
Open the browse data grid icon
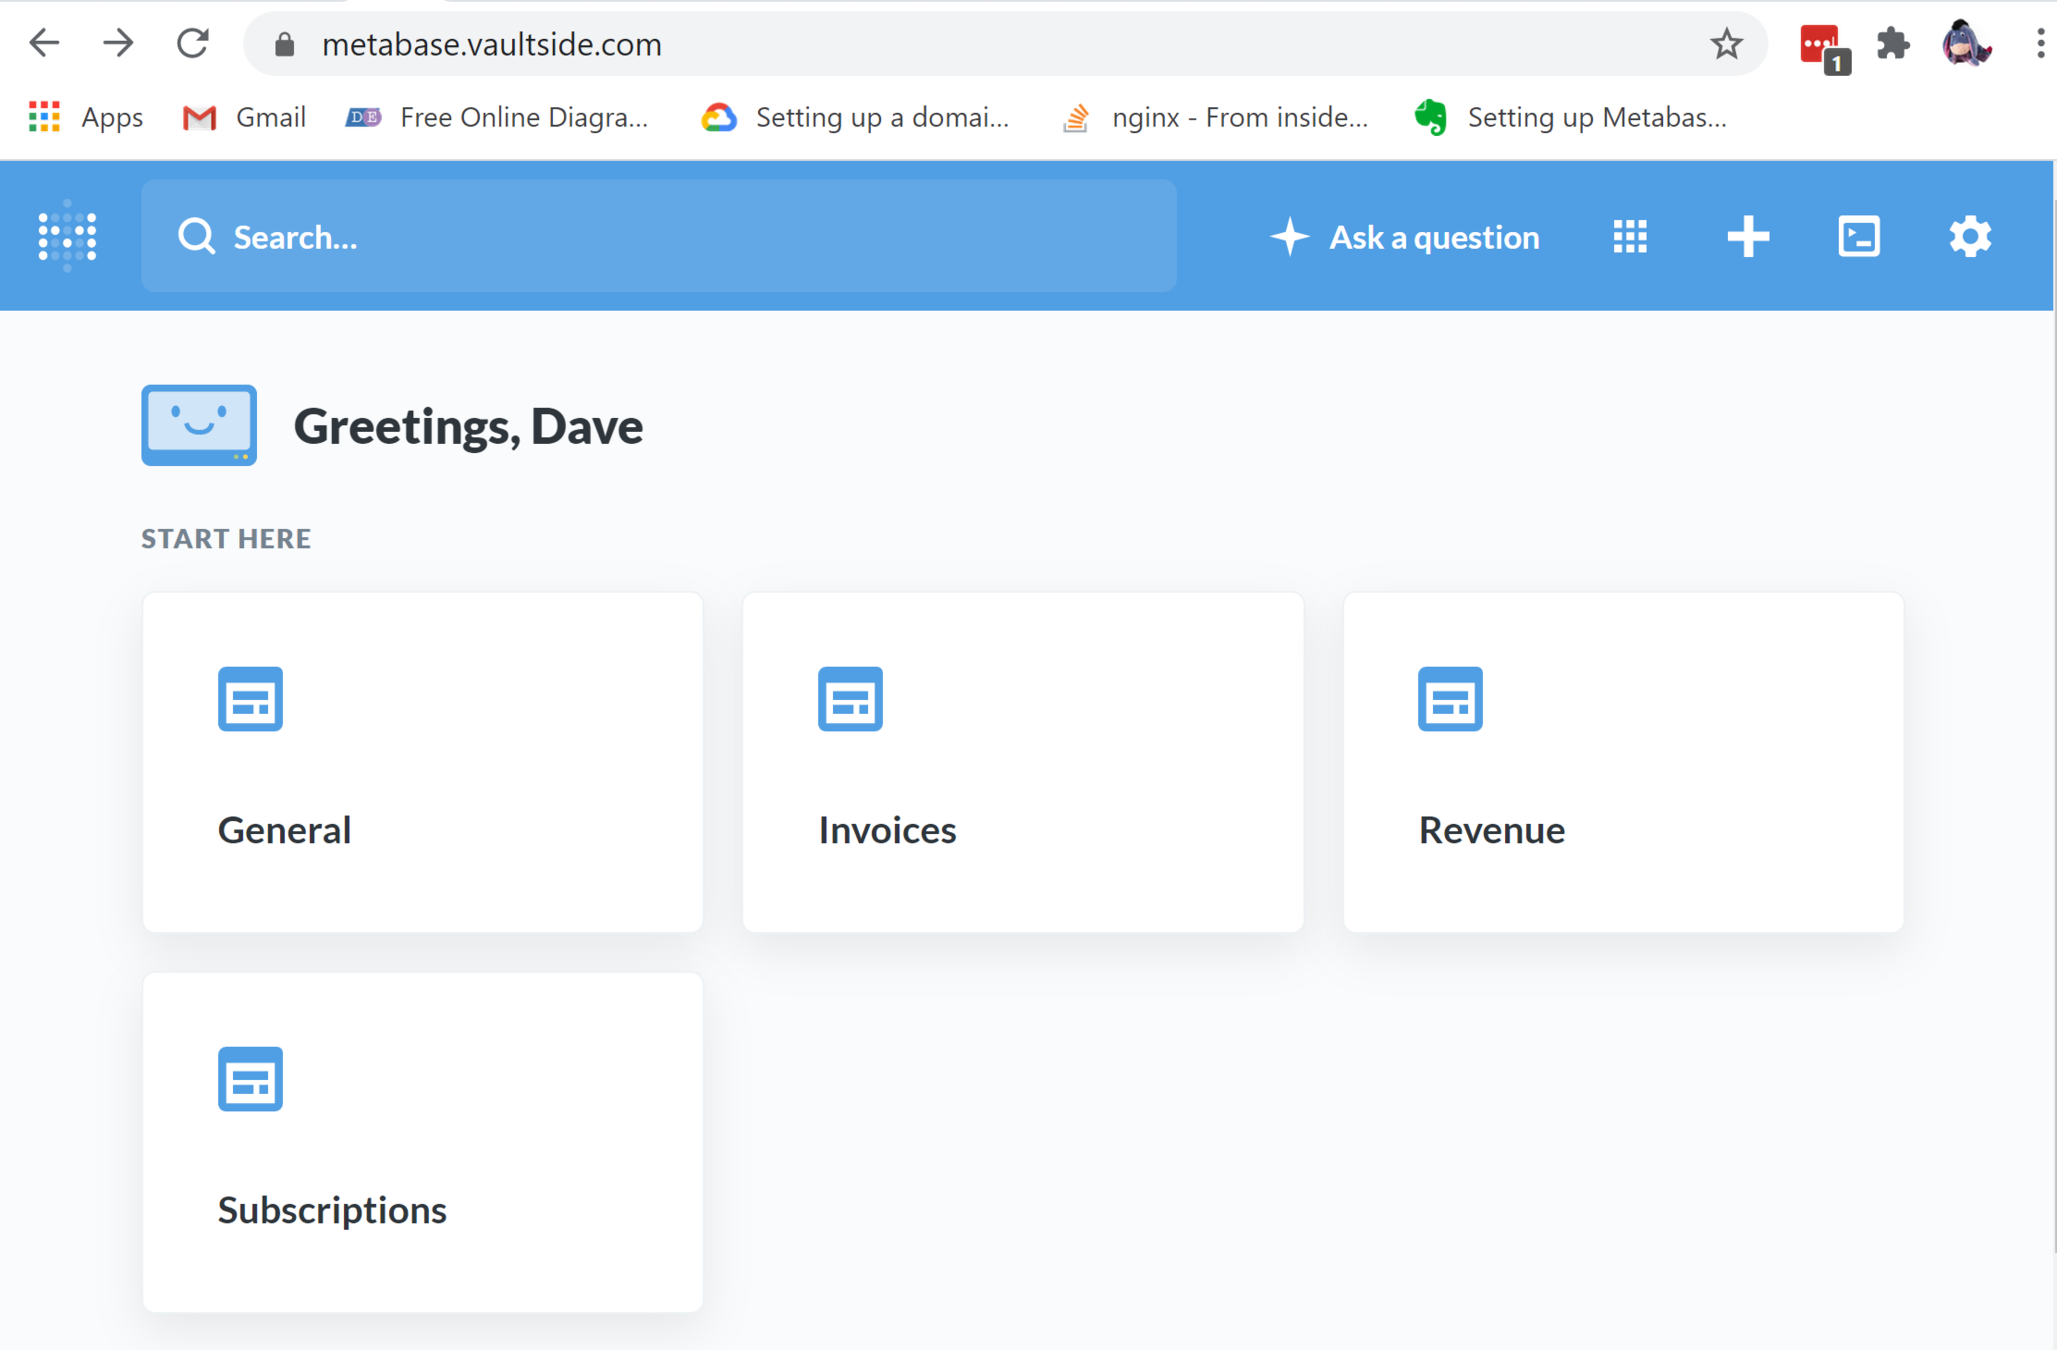1629,237
